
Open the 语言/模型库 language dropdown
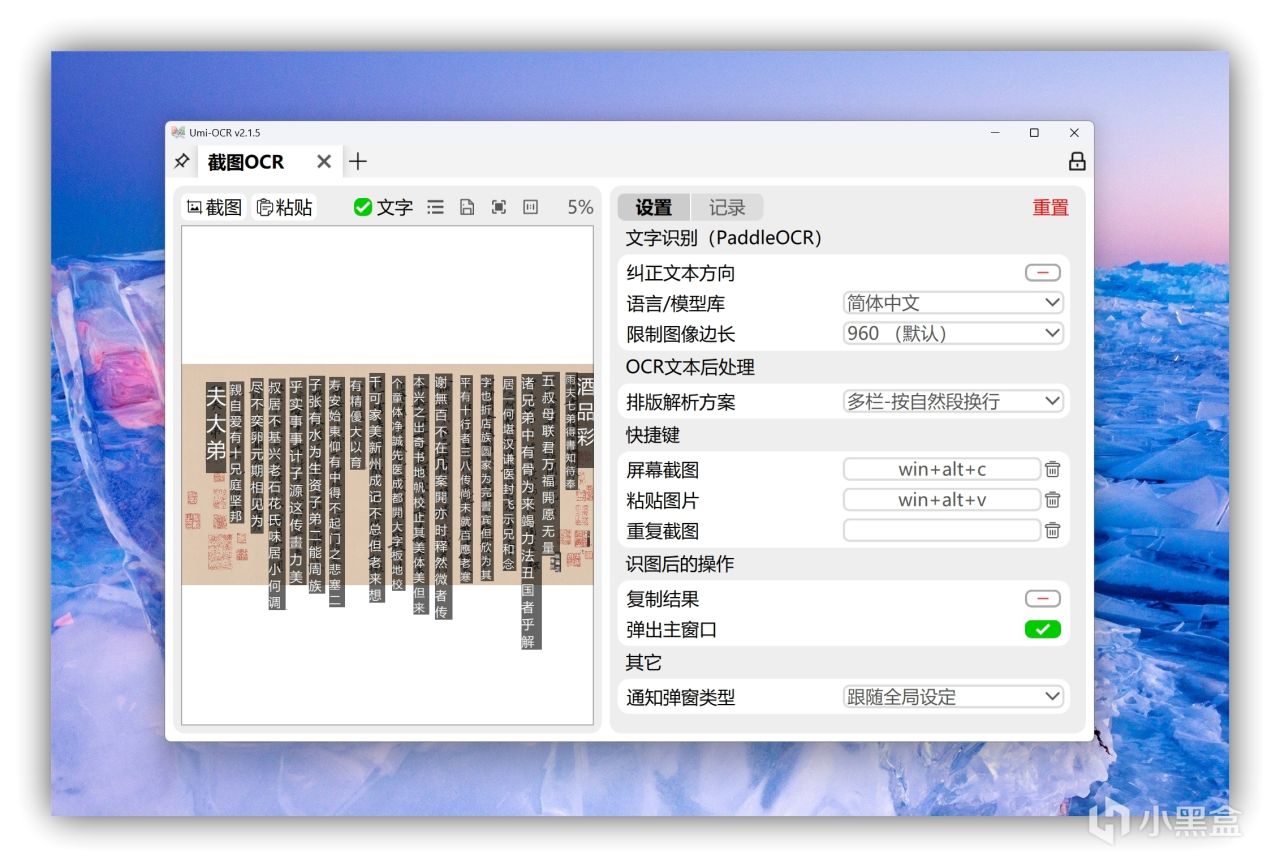tap(951, 302)
